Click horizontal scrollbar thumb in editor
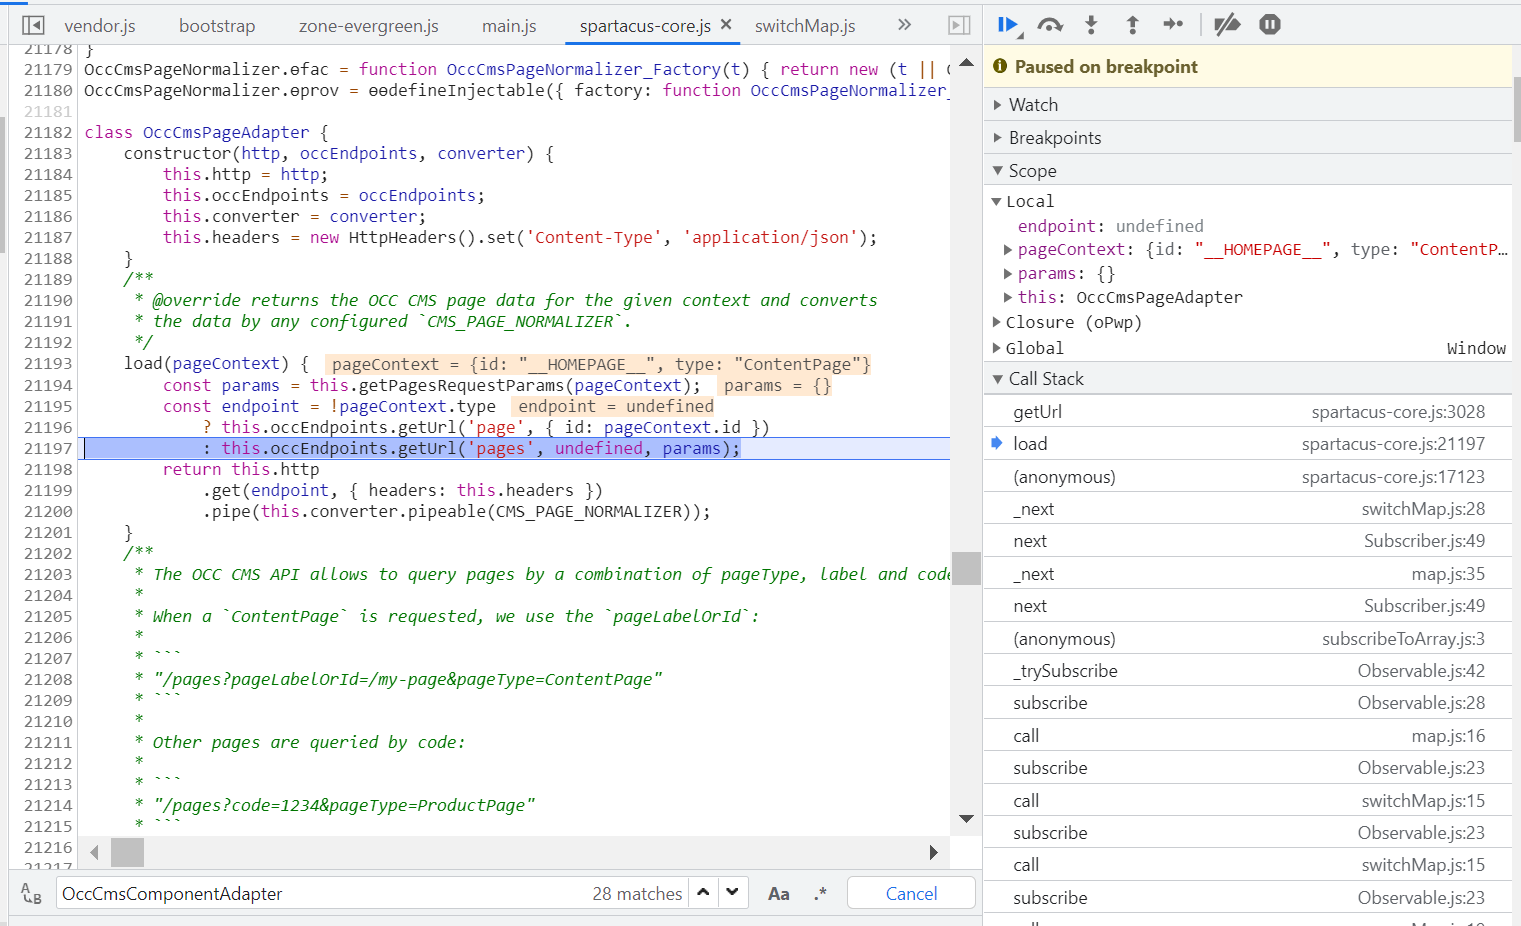 click(x=127, y=852)
